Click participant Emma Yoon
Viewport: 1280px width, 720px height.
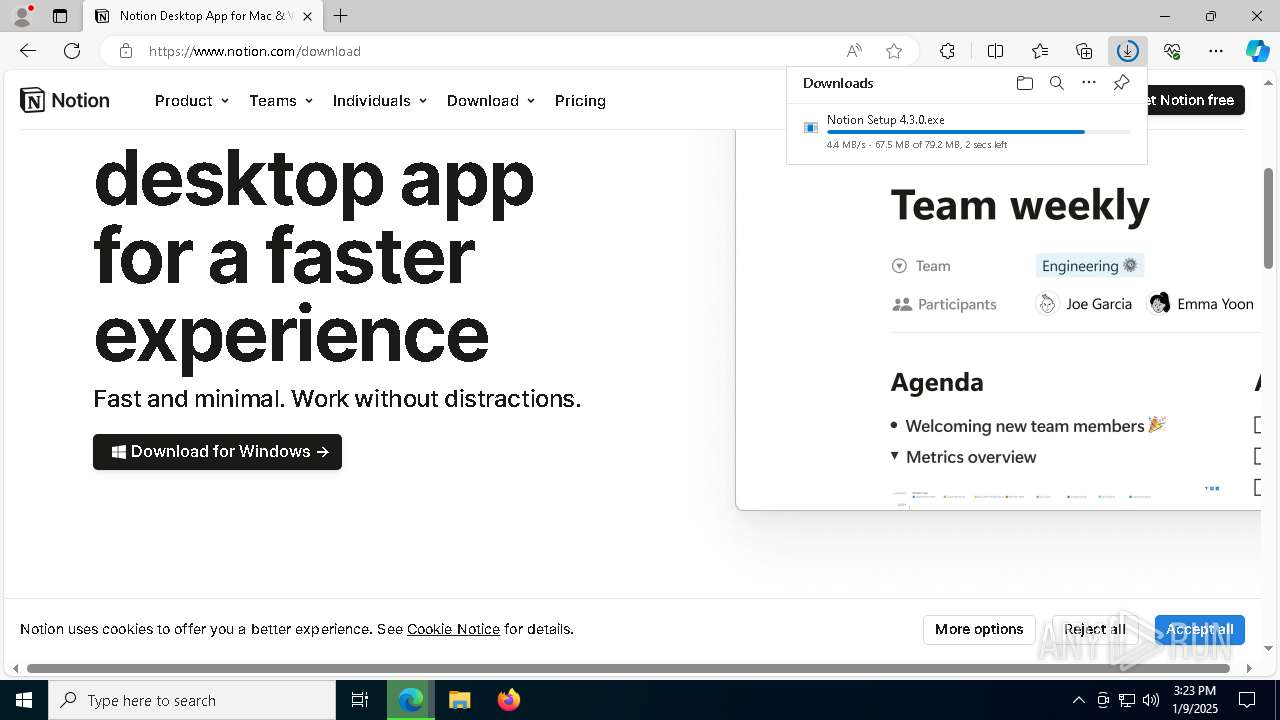[1201, 304]
